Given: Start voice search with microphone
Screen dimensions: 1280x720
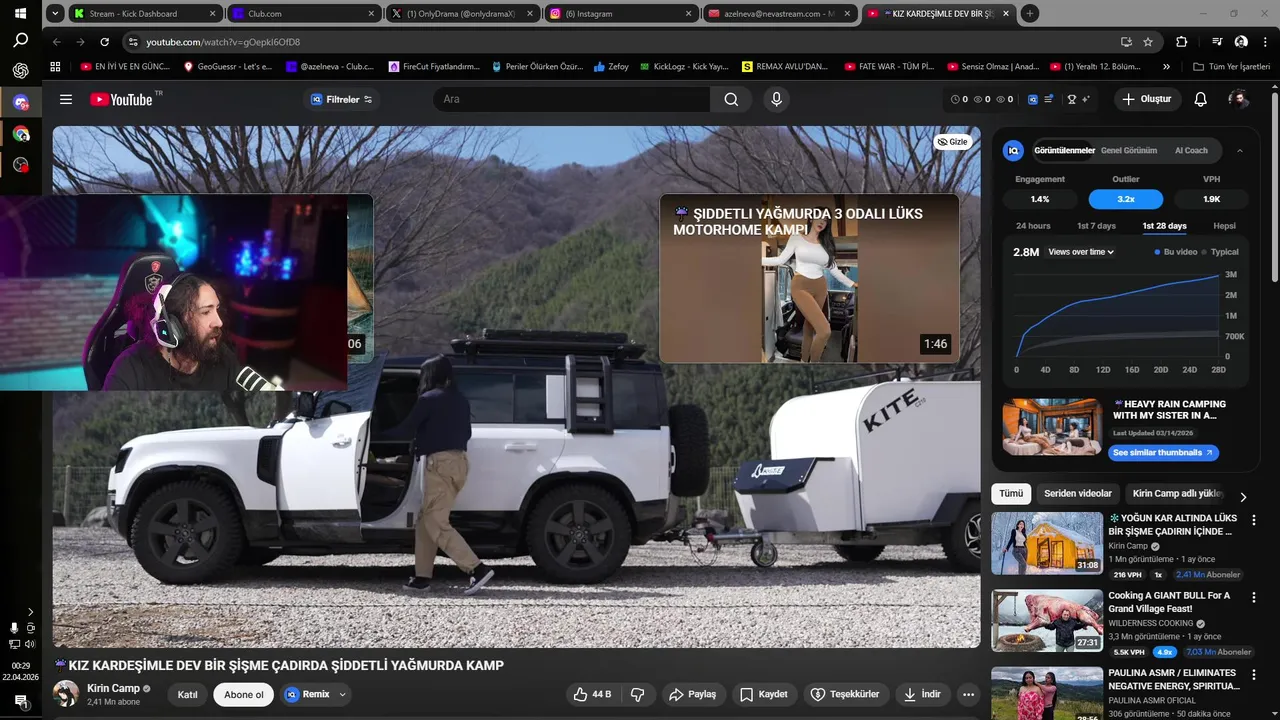Looking at the screenshot, I should pos(776,99).
